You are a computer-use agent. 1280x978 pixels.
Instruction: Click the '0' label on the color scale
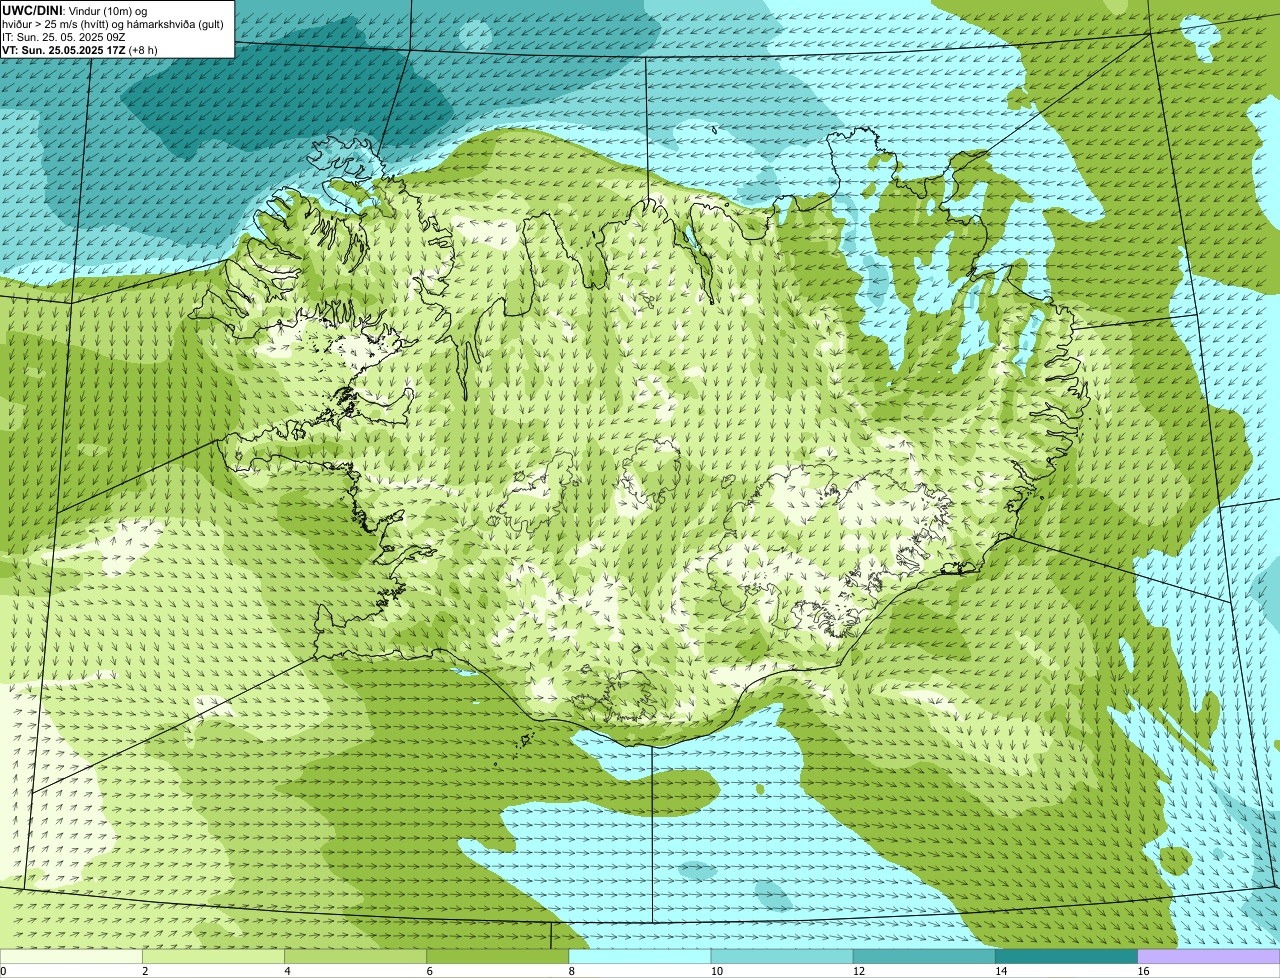tap(3, 971)
